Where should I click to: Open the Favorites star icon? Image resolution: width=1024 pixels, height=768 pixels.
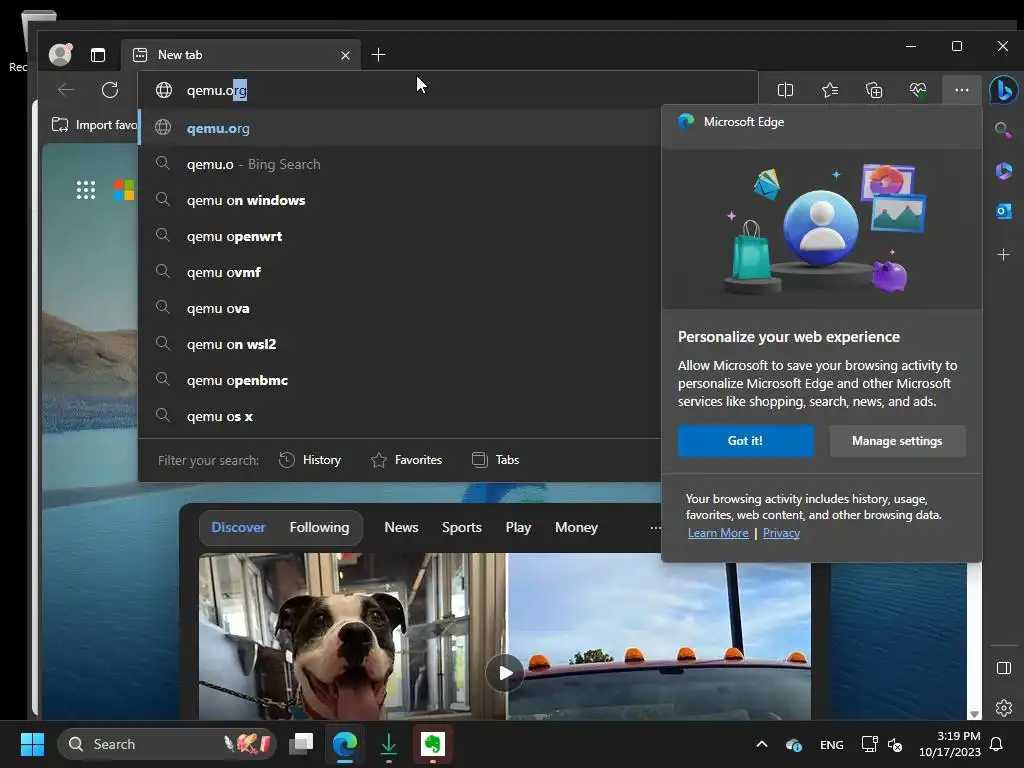pos(830,90)
